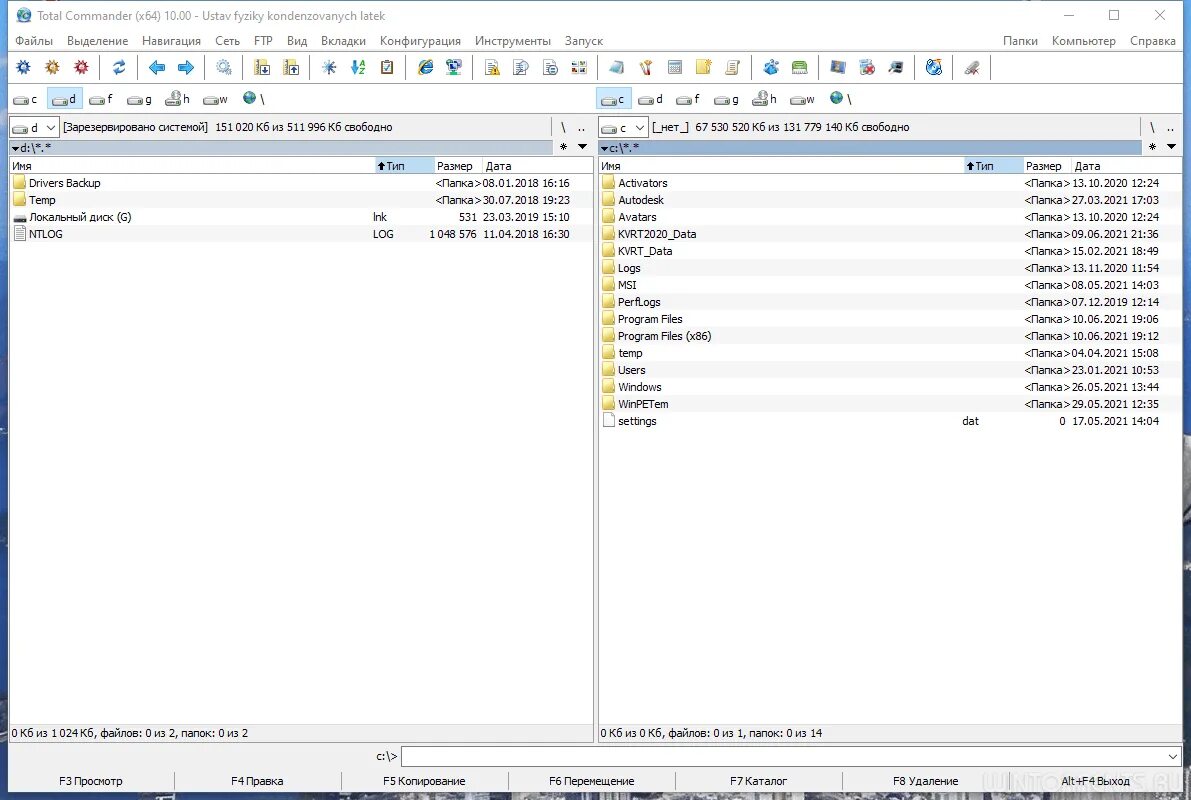Sort right panel by Тип column

point(994,166)
